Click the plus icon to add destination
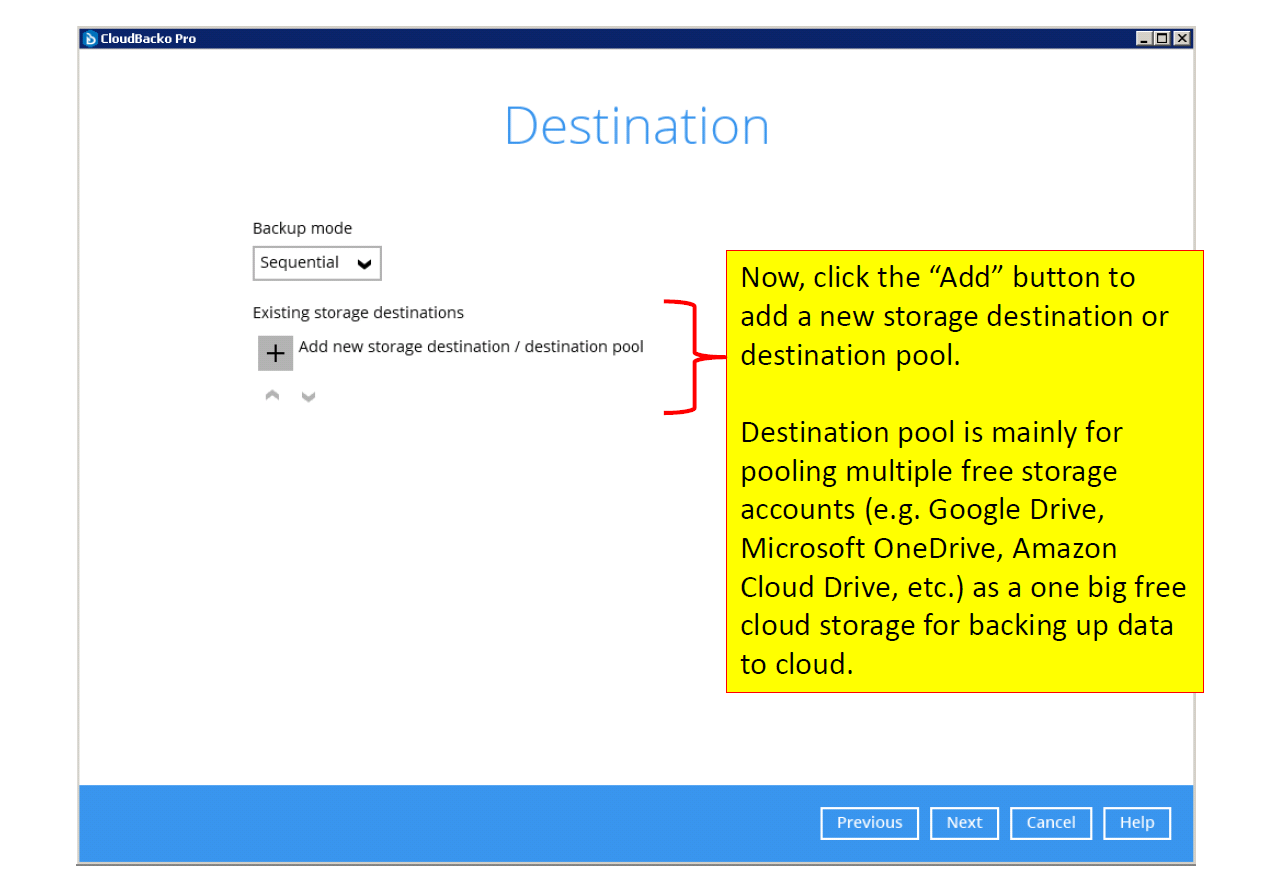 (x=275, y=353)
